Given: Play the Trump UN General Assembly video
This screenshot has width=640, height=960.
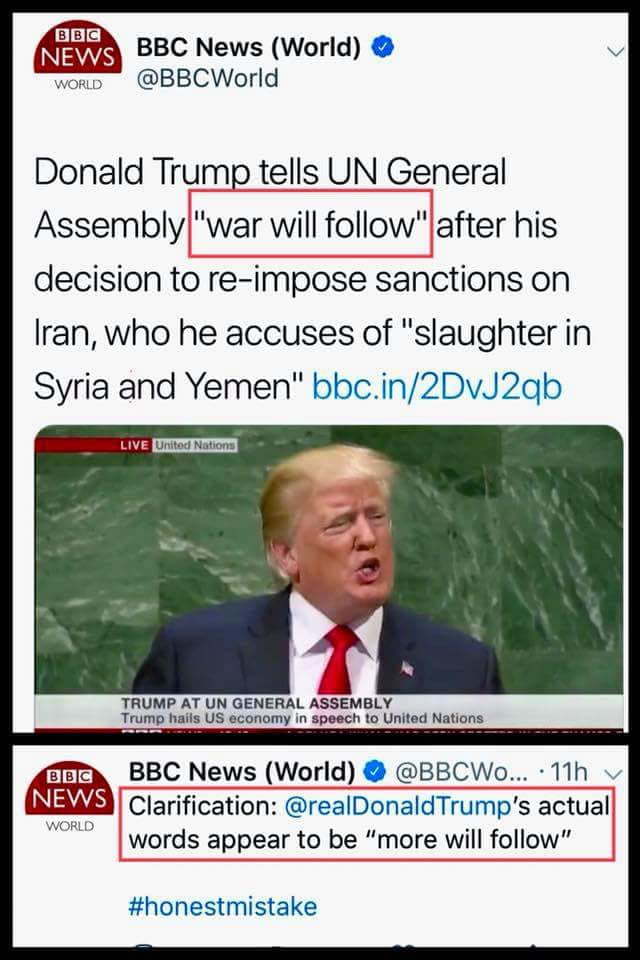Looking at the screenshot, I should (329, 577).
